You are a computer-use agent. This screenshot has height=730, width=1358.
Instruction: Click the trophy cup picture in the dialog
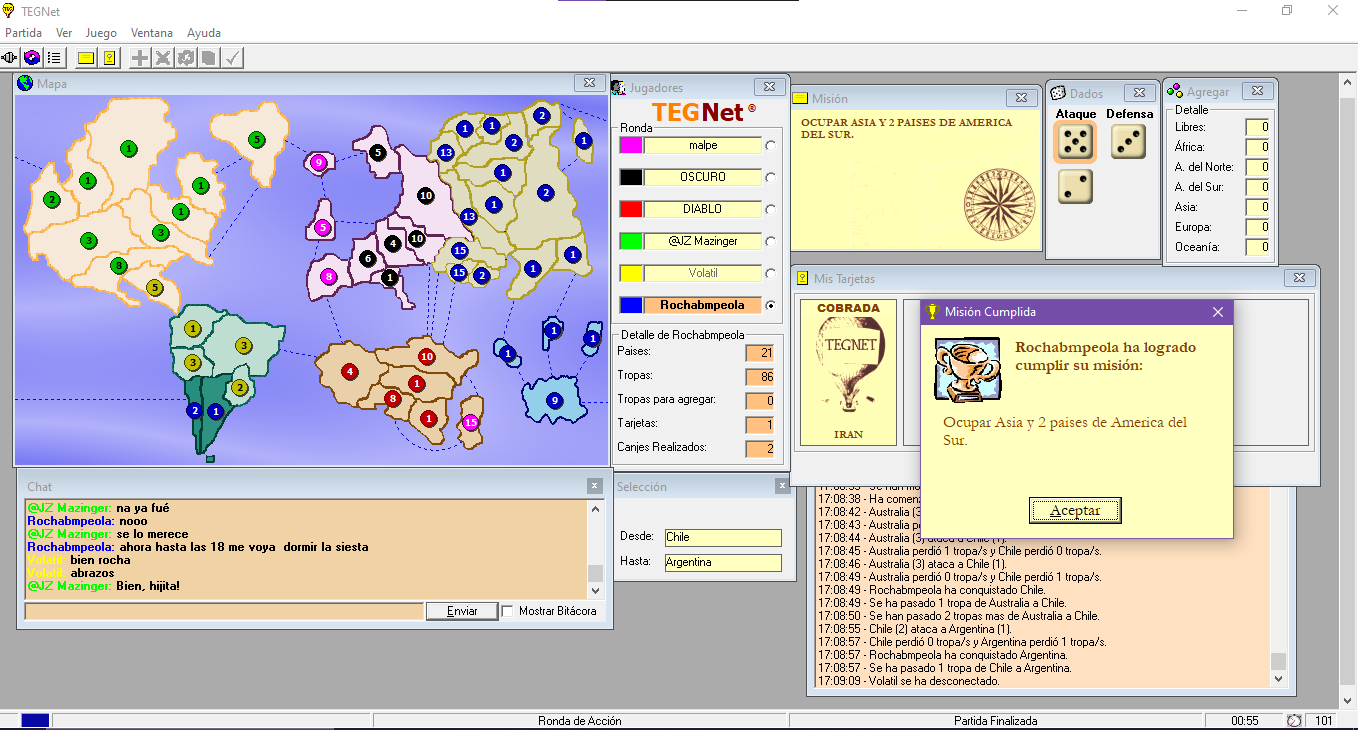(967, 369)
